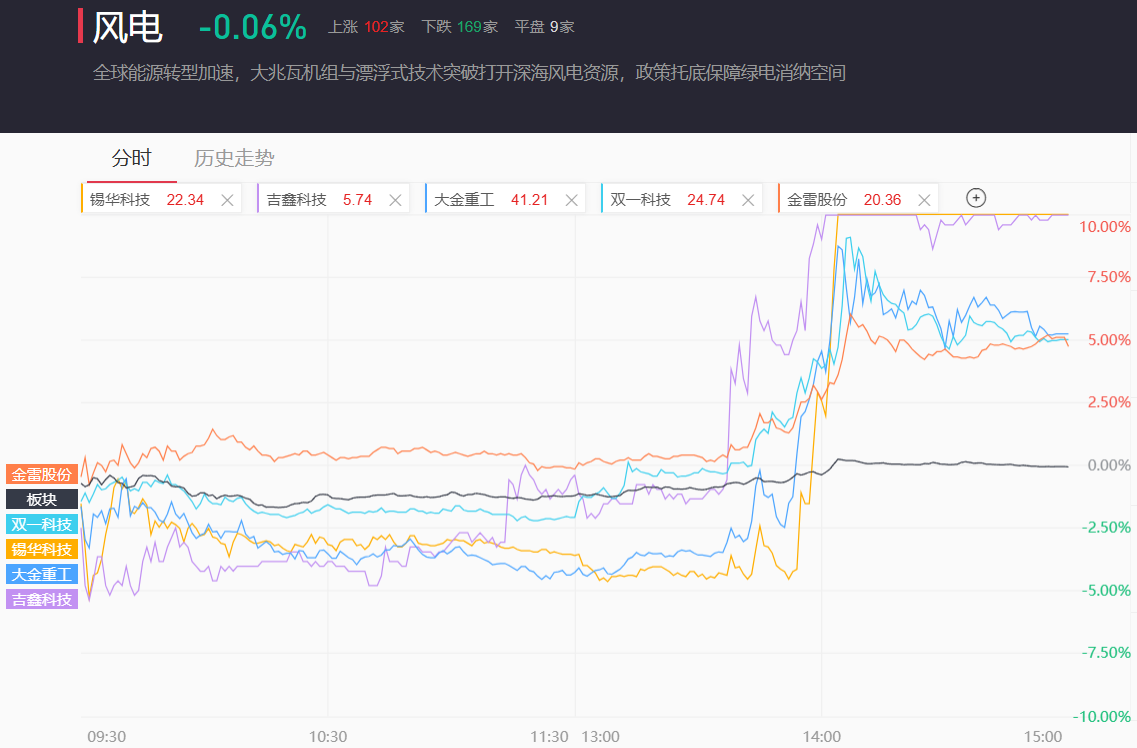Screen dimensions: 1137x748
Task: Select the 分时 tab
Action: pyautogui.click(x=131, y=158)
